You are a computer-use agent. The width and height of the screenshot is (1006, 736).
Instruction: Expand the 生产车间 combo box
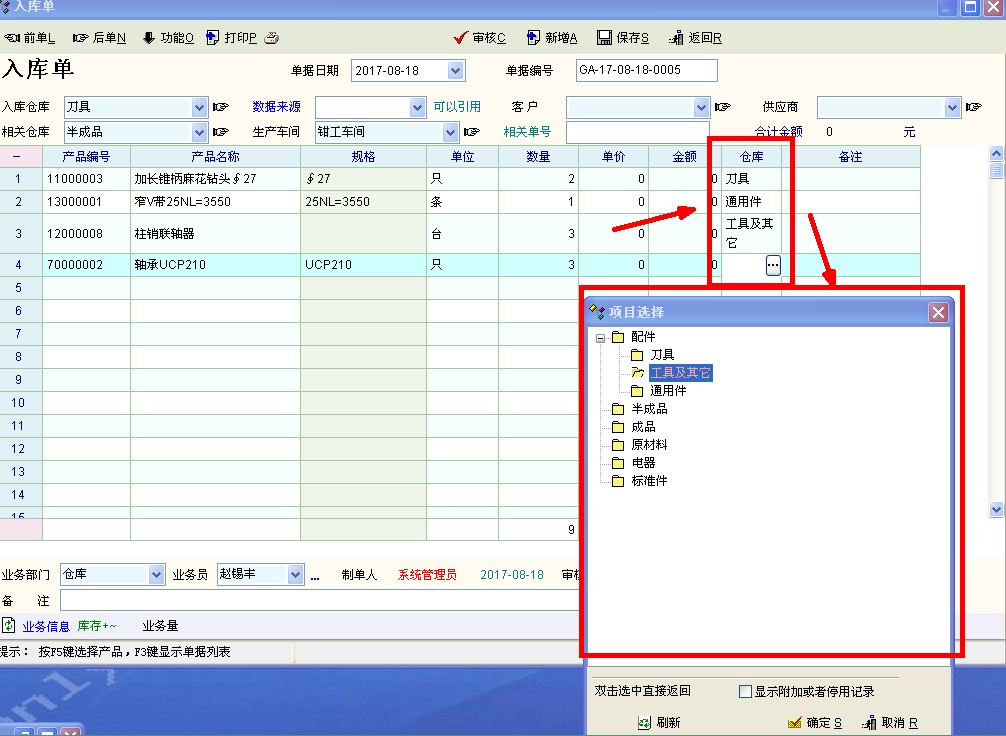[450, 132]
